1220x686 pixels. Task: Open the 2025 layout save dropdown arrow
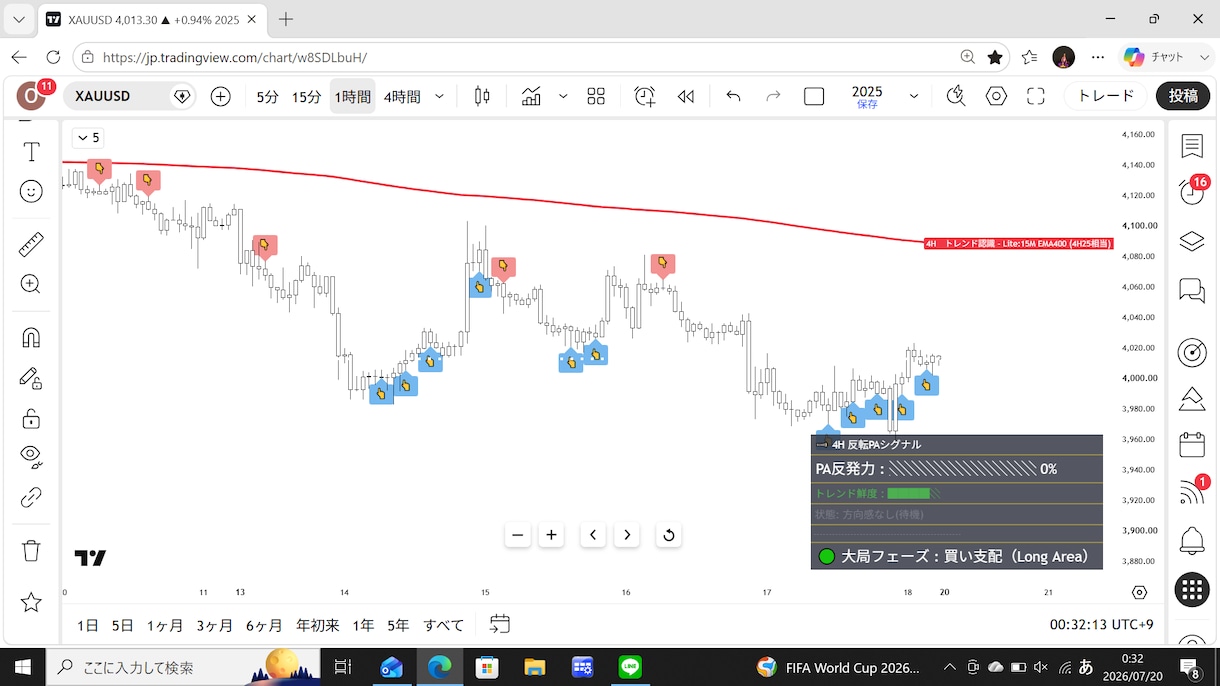point(914,96)
